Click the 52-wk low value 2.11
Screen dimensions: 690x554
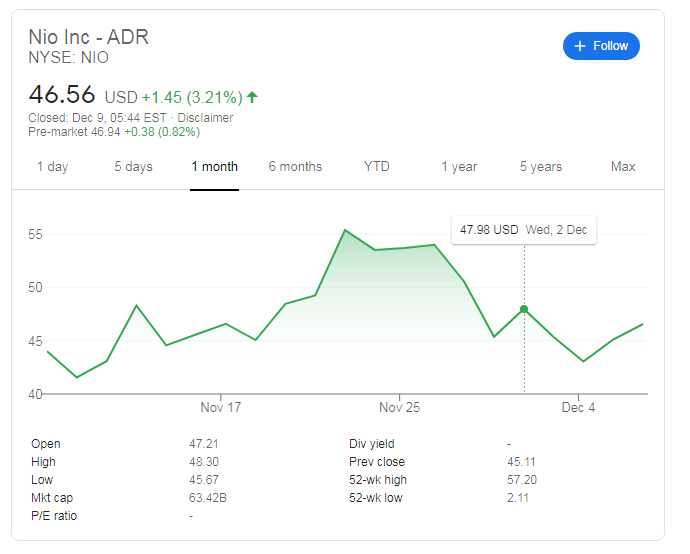coord(518,498)
